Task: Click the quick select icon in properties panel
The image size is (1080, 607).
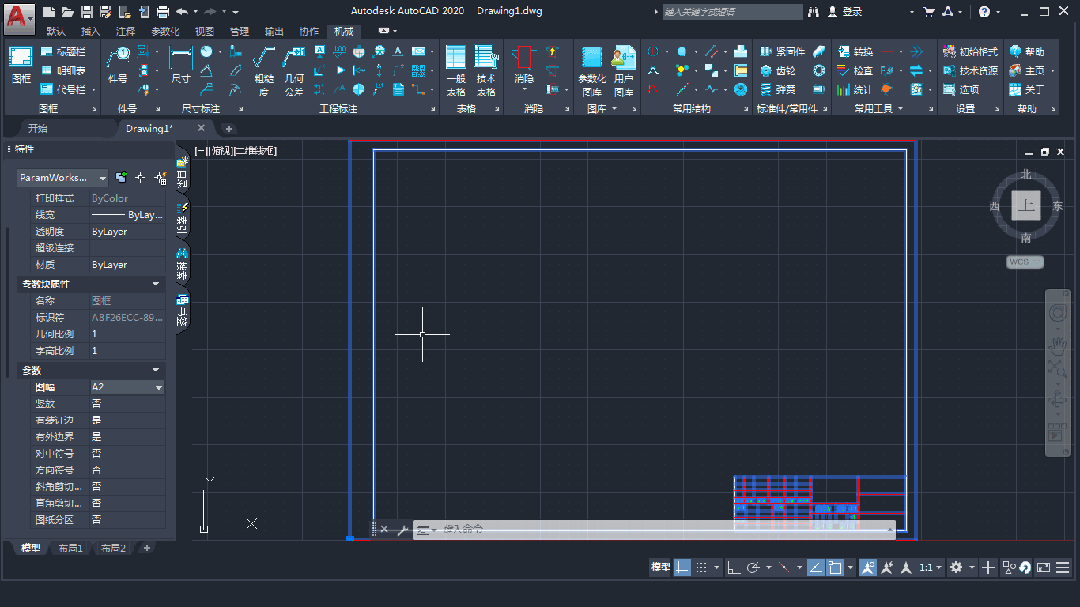Action: [160, 178]
